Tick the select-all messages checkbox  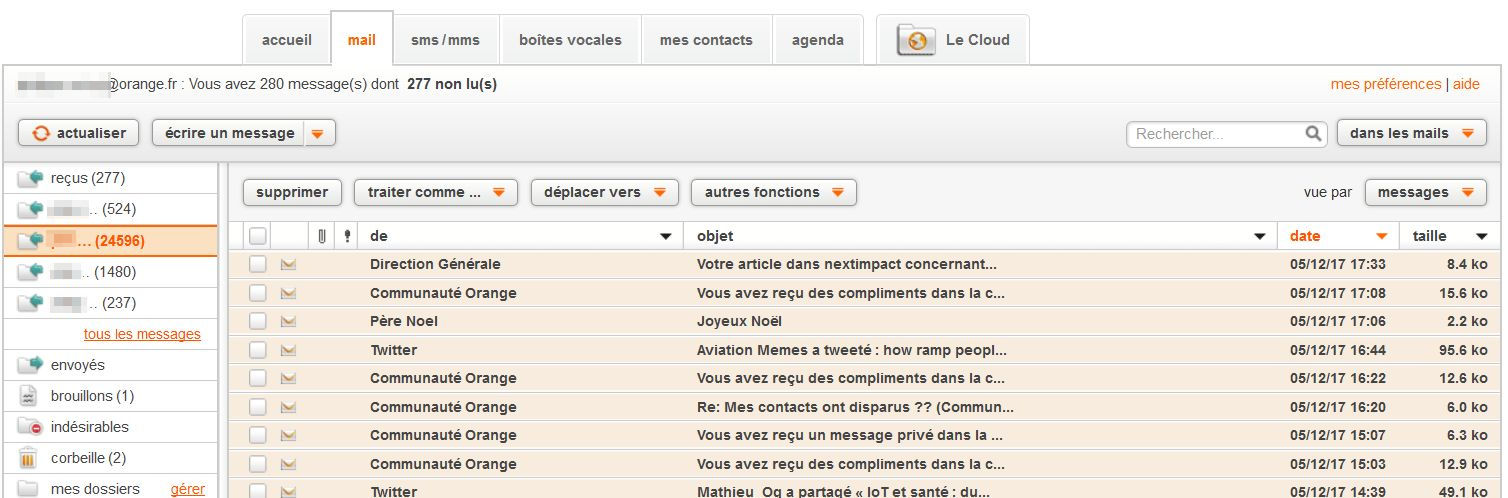(x=258, y=236)
